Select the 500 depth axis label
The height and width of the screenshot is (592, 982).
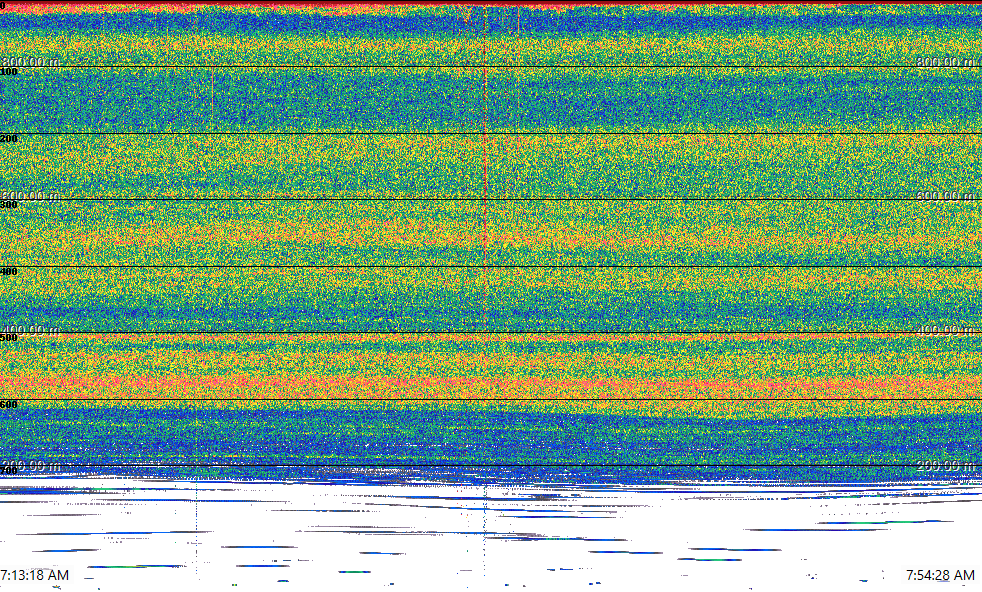tap(9, 338)
